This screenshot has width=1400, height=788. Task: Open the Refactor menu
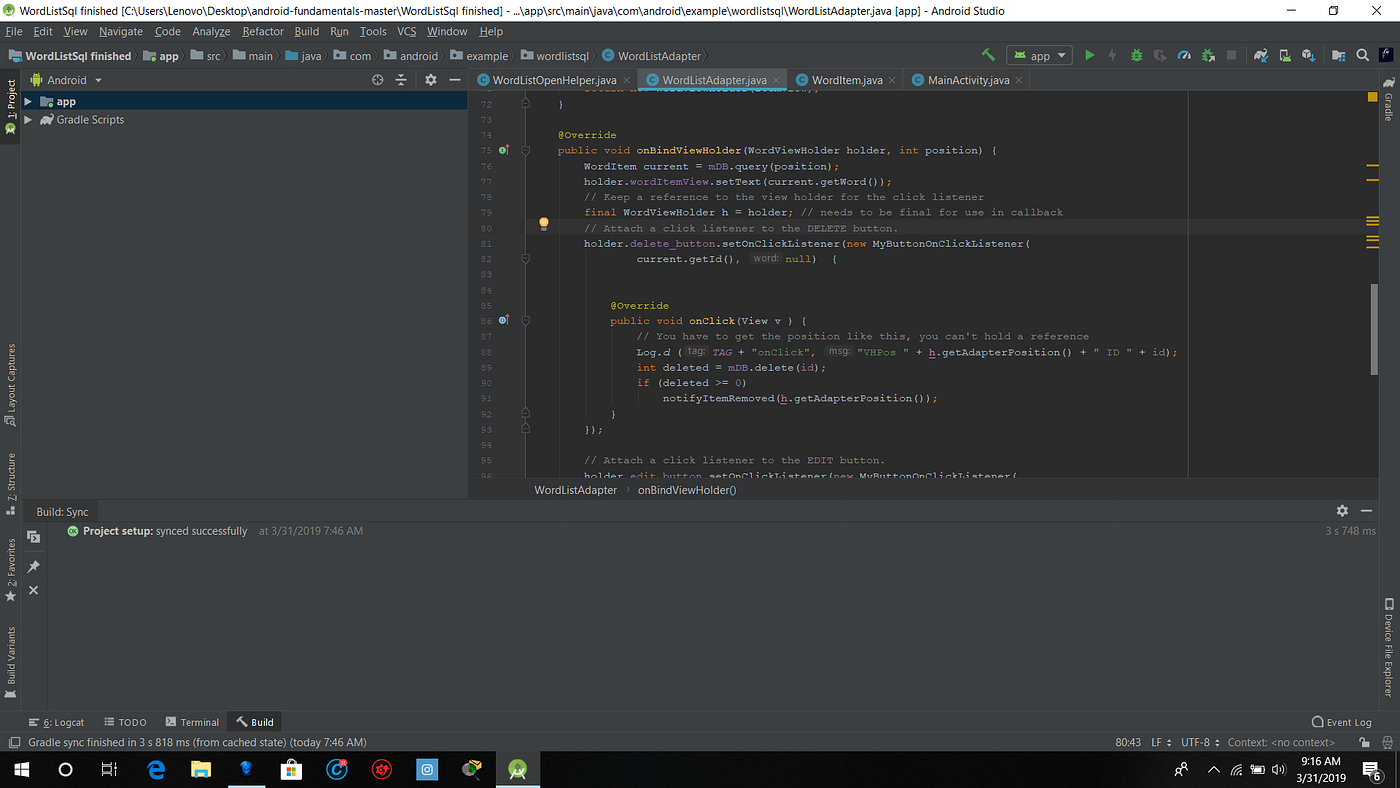click(262, 31)
